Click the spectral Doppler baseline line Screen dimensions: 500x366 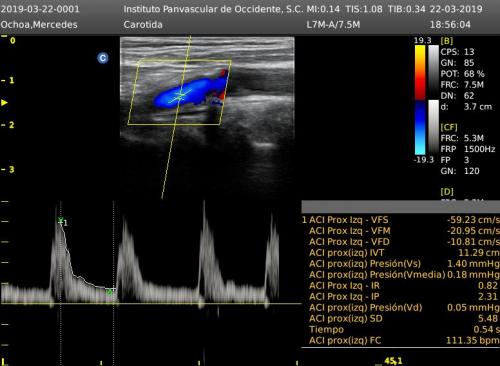point(151,303)
